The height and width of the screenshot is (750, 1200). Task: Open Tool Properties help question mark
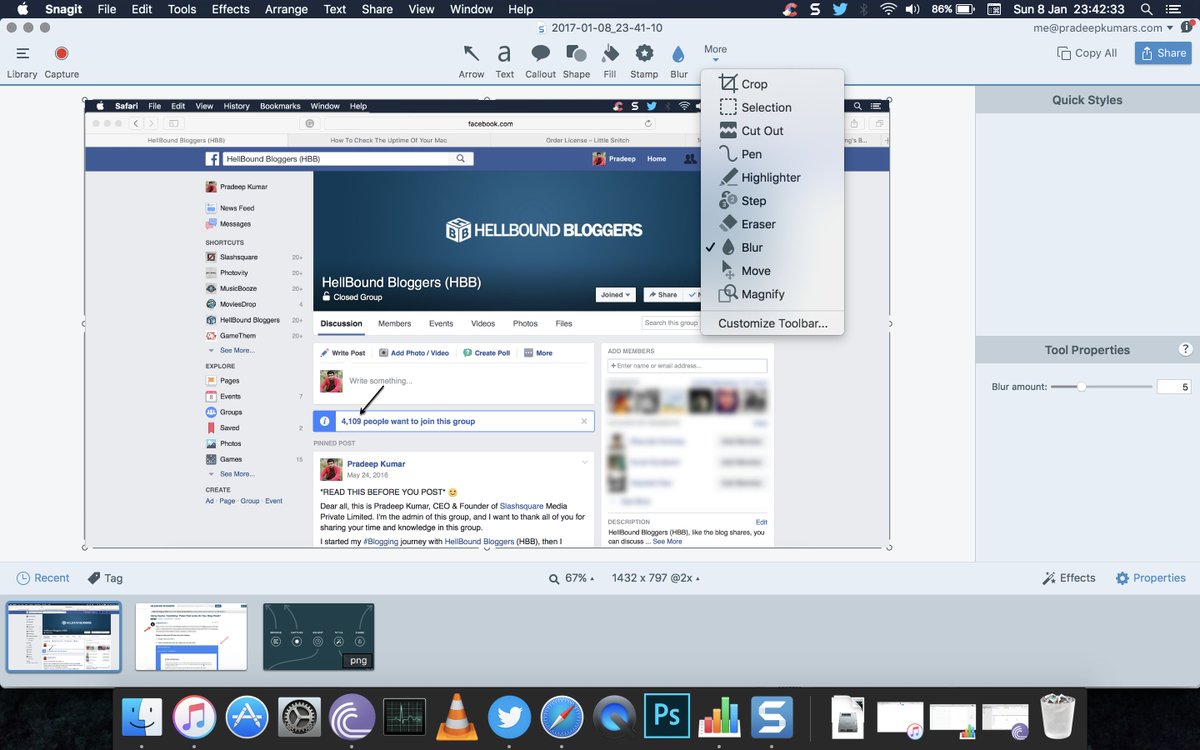[1185, 349]
